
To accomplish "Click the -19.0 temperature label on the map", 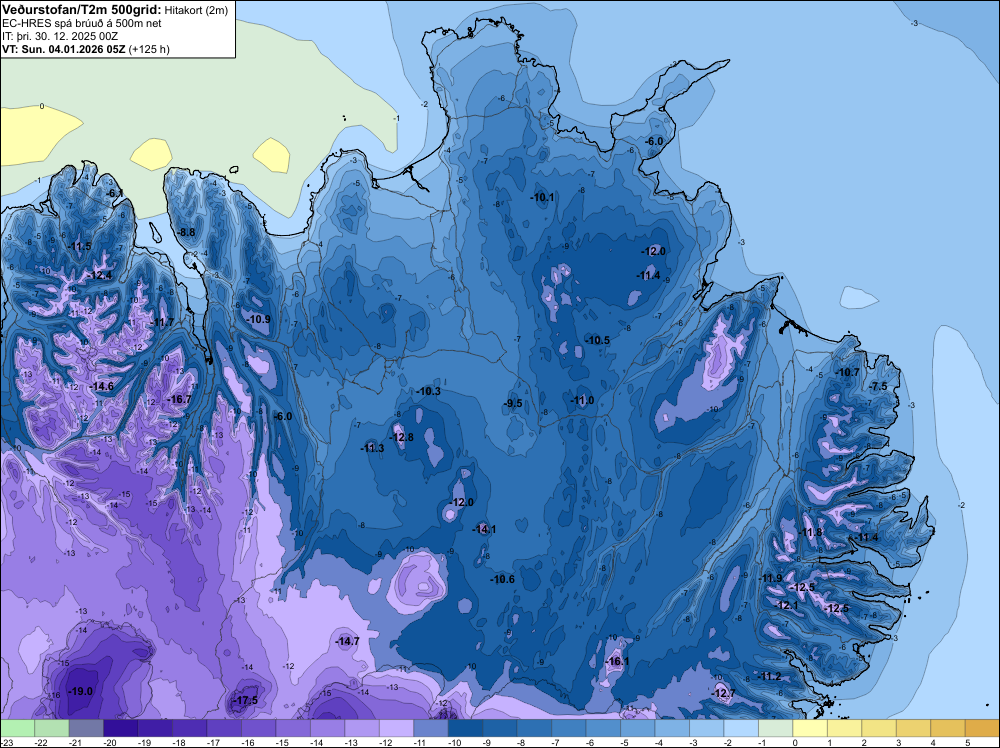I will pyautogui.click(x=81, y=691).
